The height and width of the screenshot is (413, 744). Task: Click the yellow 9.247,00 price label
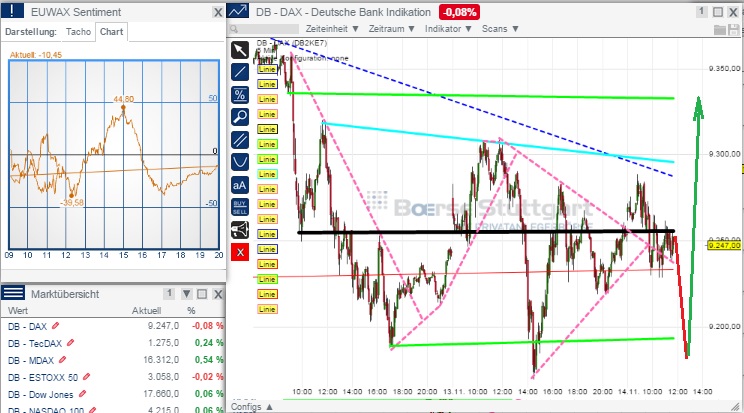(x=724, y=245)
